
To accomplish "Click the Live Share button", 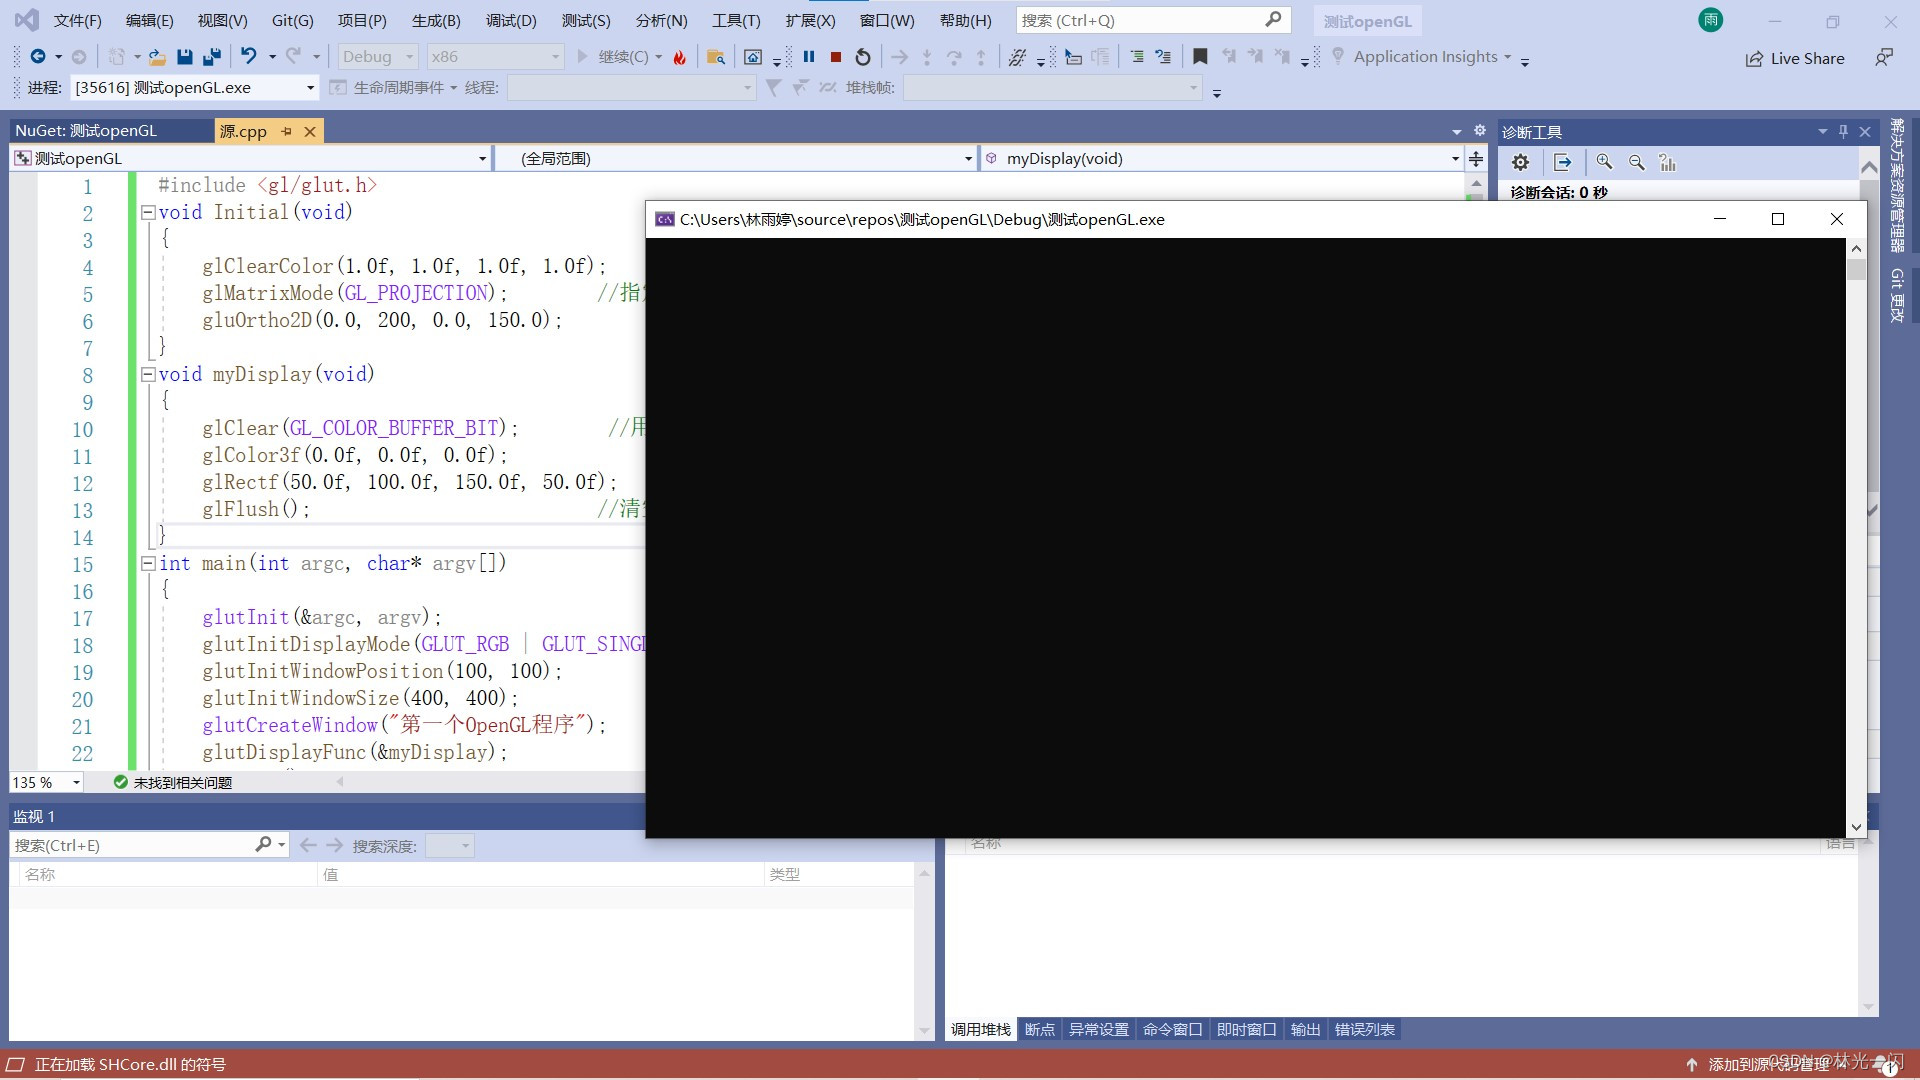I will [x=1796, y=58].
